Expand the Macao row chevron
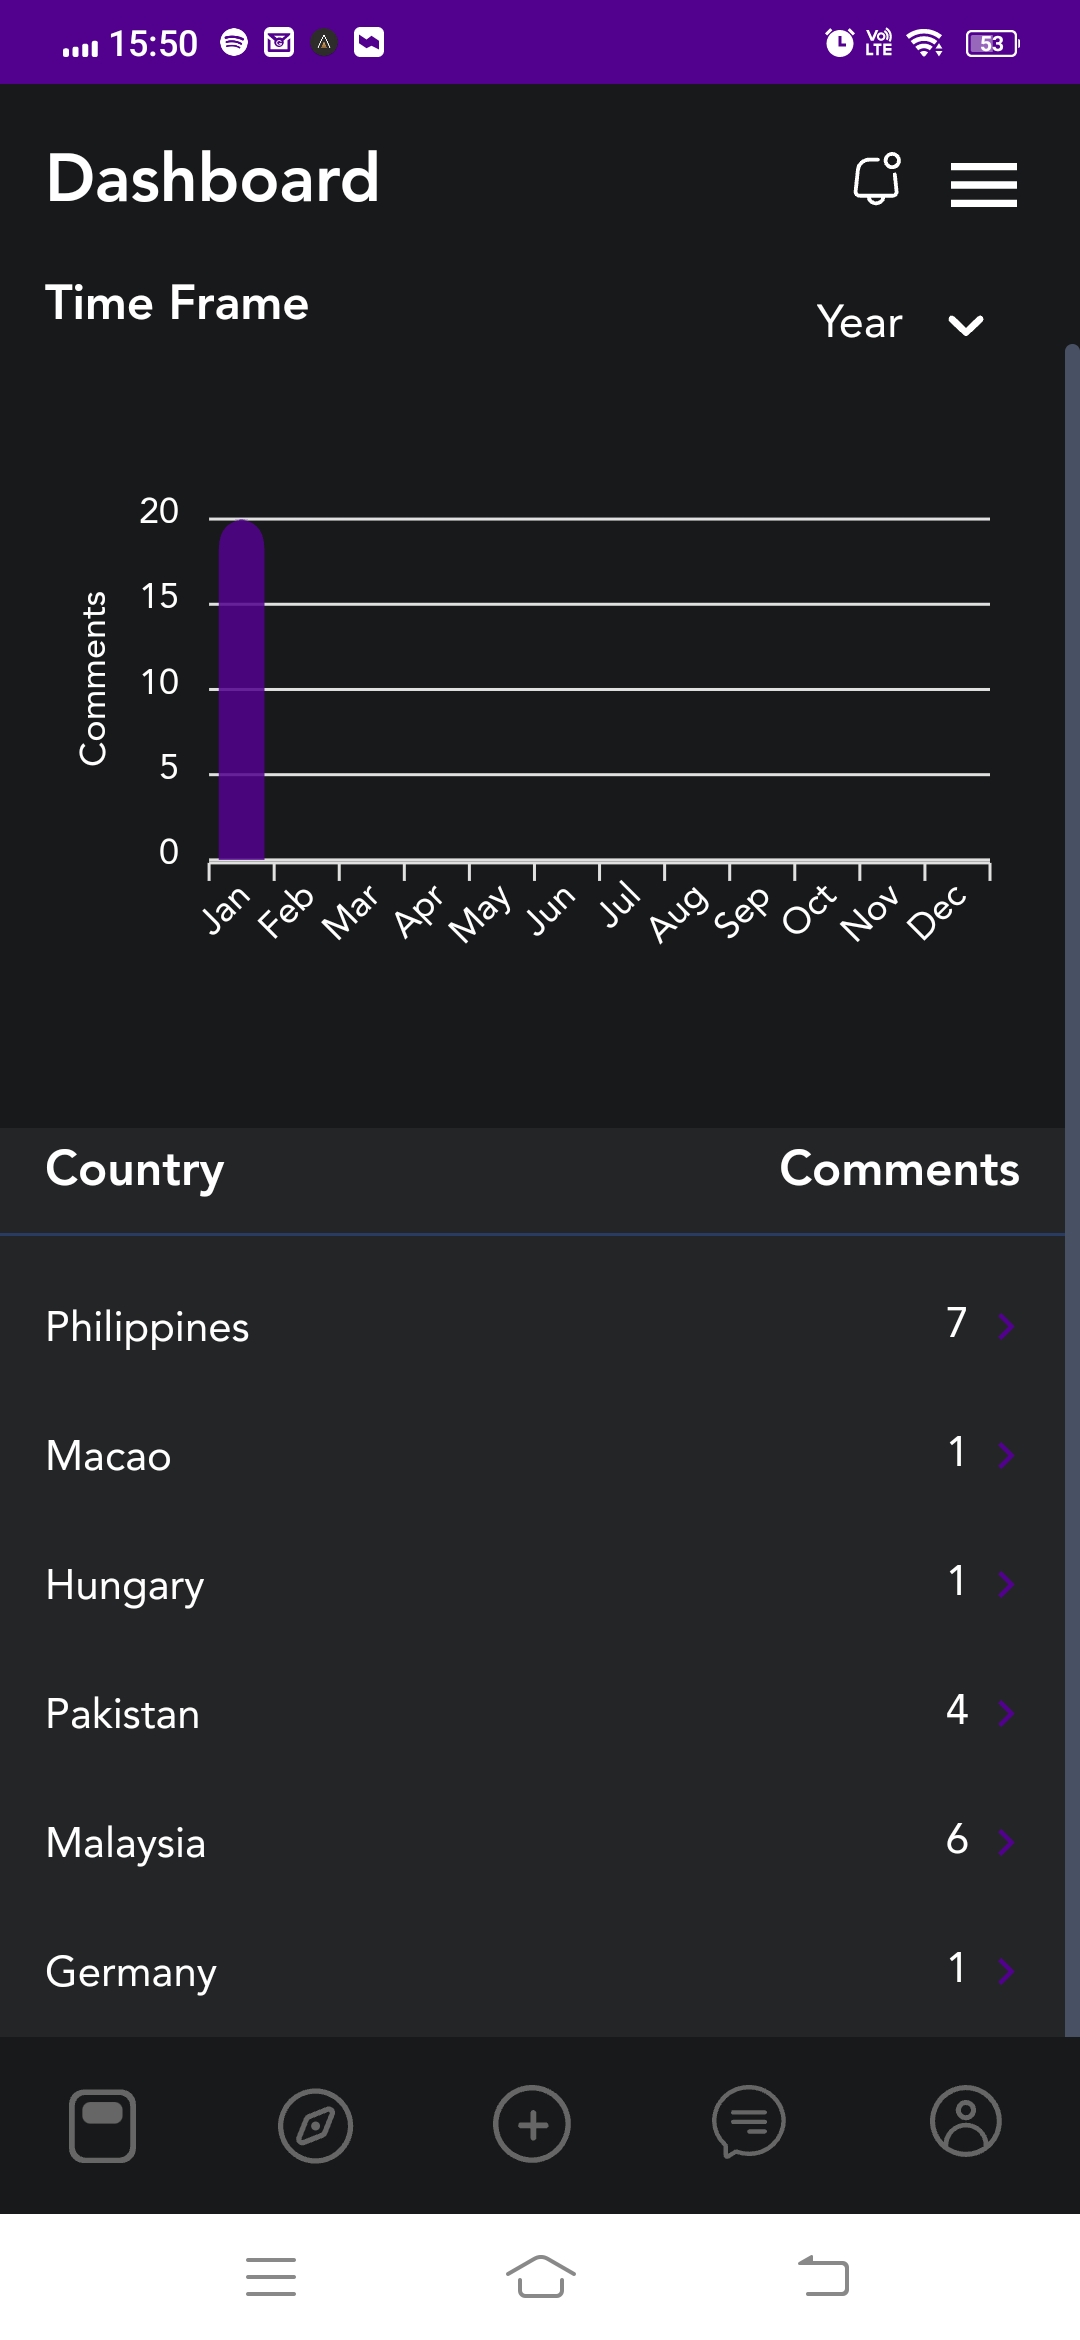Image resolution: width=1080 pixels, height=2340 pixels. coord(1006,1456)
